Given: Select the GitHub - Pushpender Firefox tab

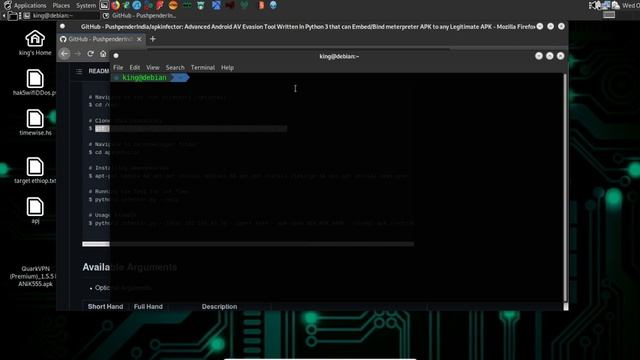Looking at the screenshot, I should point(100,39).
